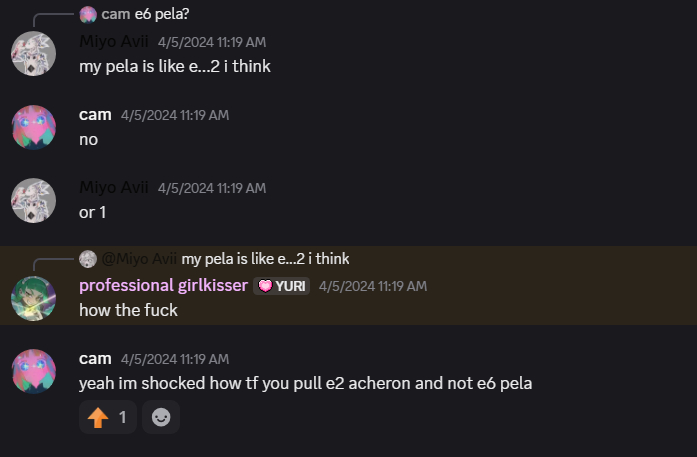
Task: Click cam username above "yeah im shocked" message
Action: click(95, 359)
